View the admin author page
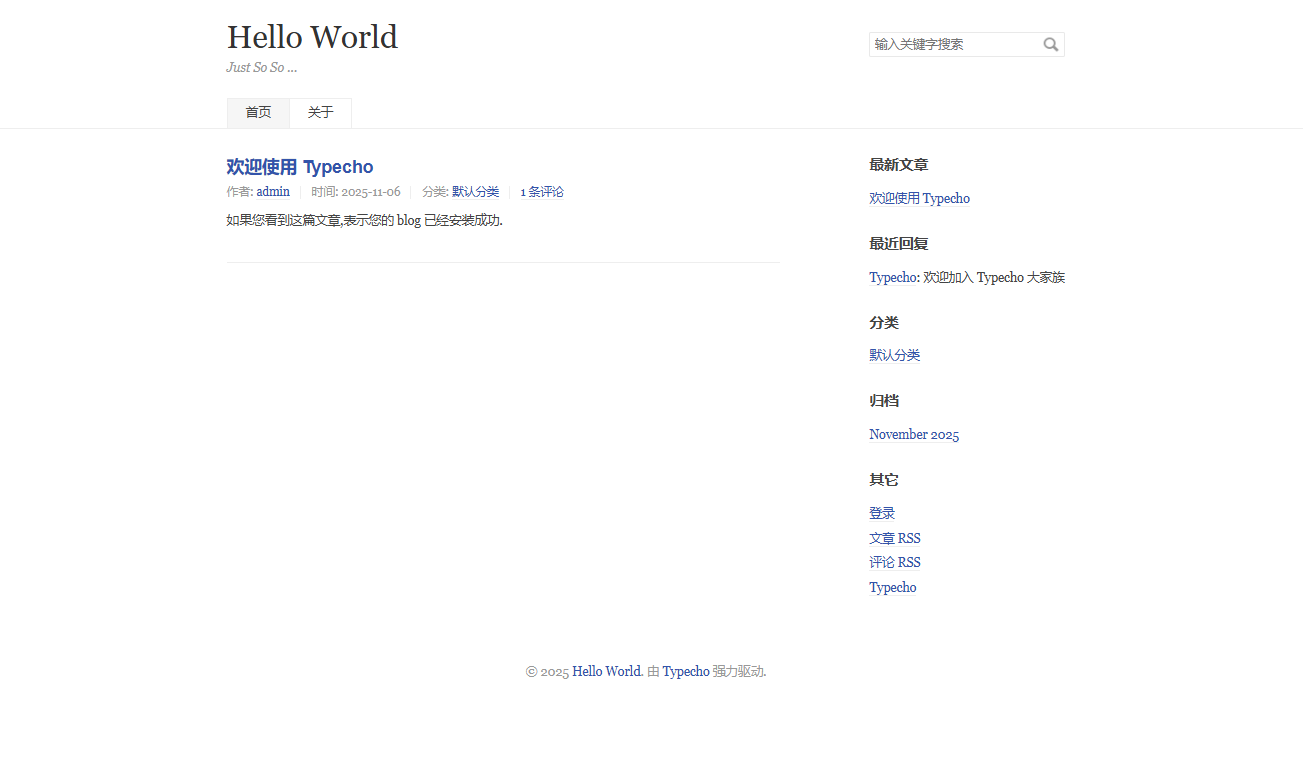Viewport: 1303px width, 768px height. click(x=273, y=192)
